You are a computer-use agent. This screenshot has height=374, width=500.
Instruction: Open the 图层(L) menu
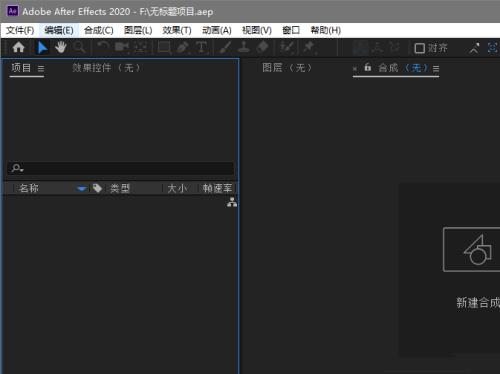click(138, 30)
